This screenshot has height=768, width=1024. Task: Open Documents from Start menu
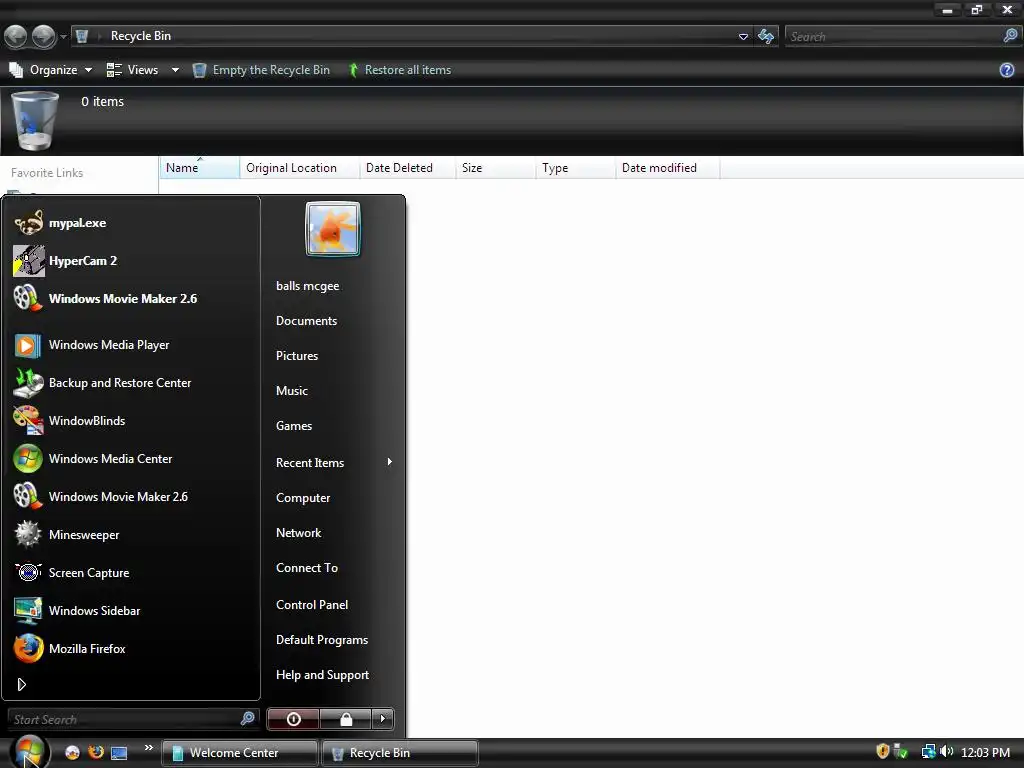306,321
